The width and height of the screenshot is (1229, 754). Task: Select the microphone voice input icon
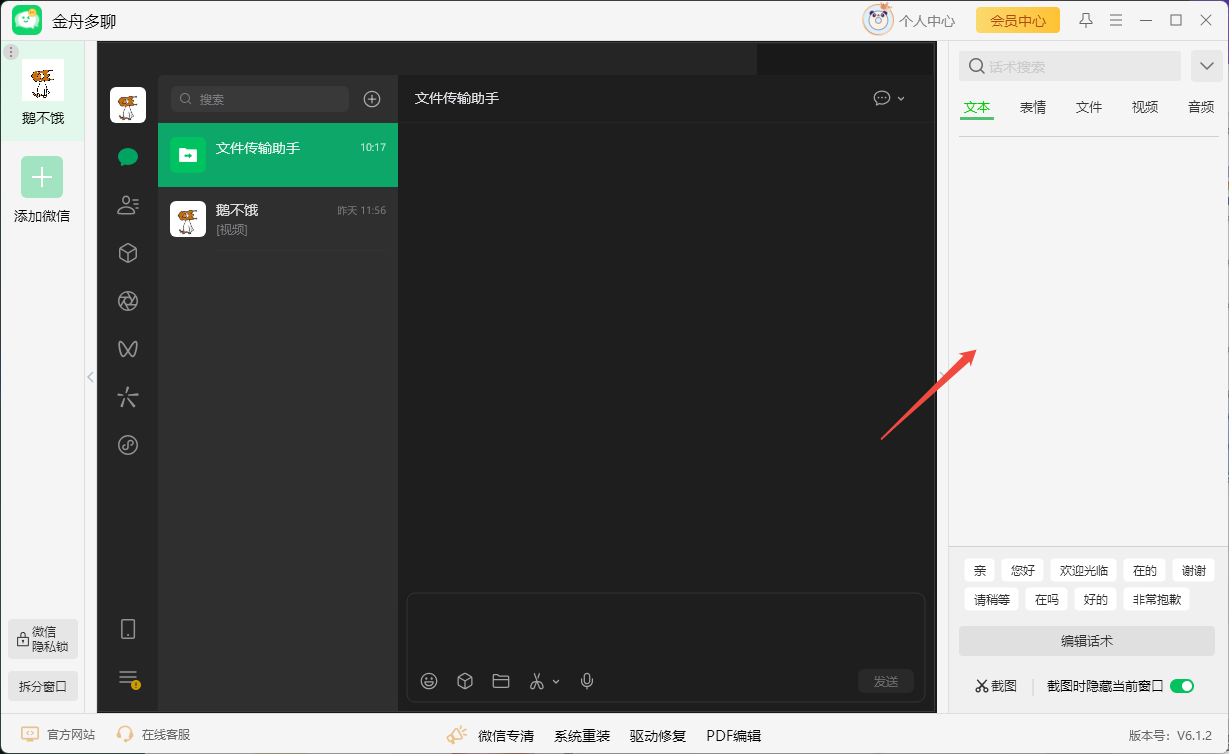coord(587,681)
